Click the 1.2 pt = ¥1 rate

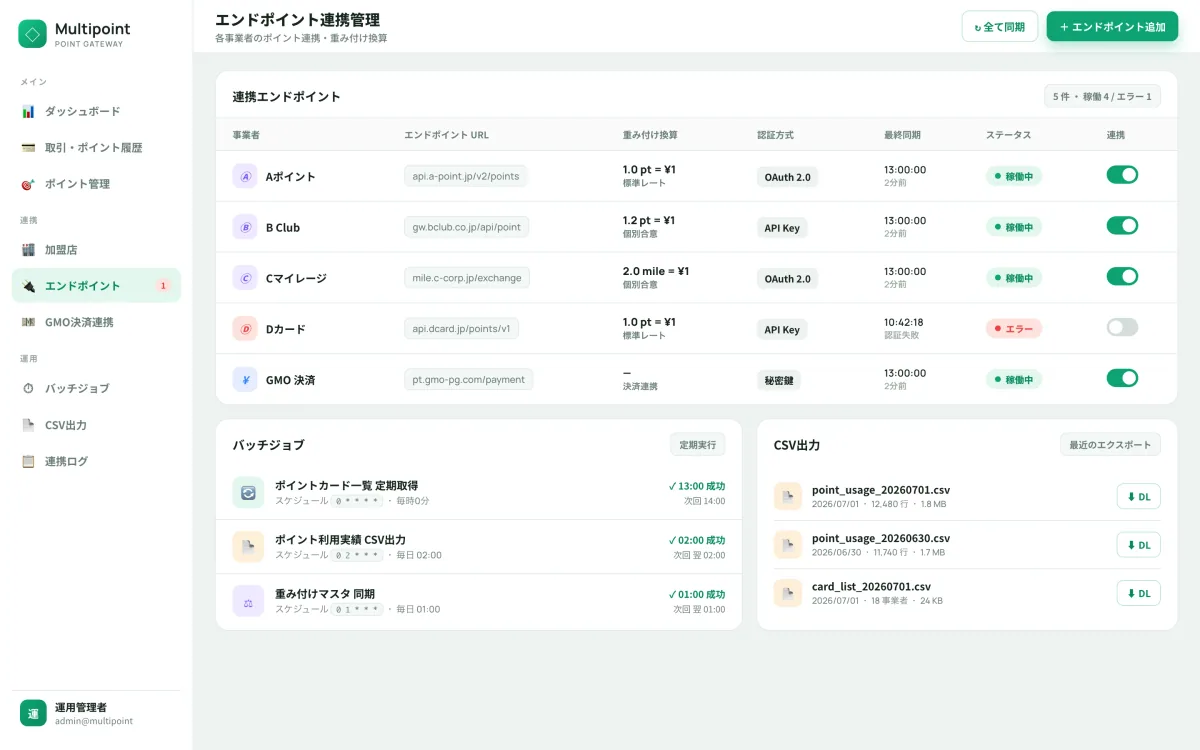click(649, 220)
